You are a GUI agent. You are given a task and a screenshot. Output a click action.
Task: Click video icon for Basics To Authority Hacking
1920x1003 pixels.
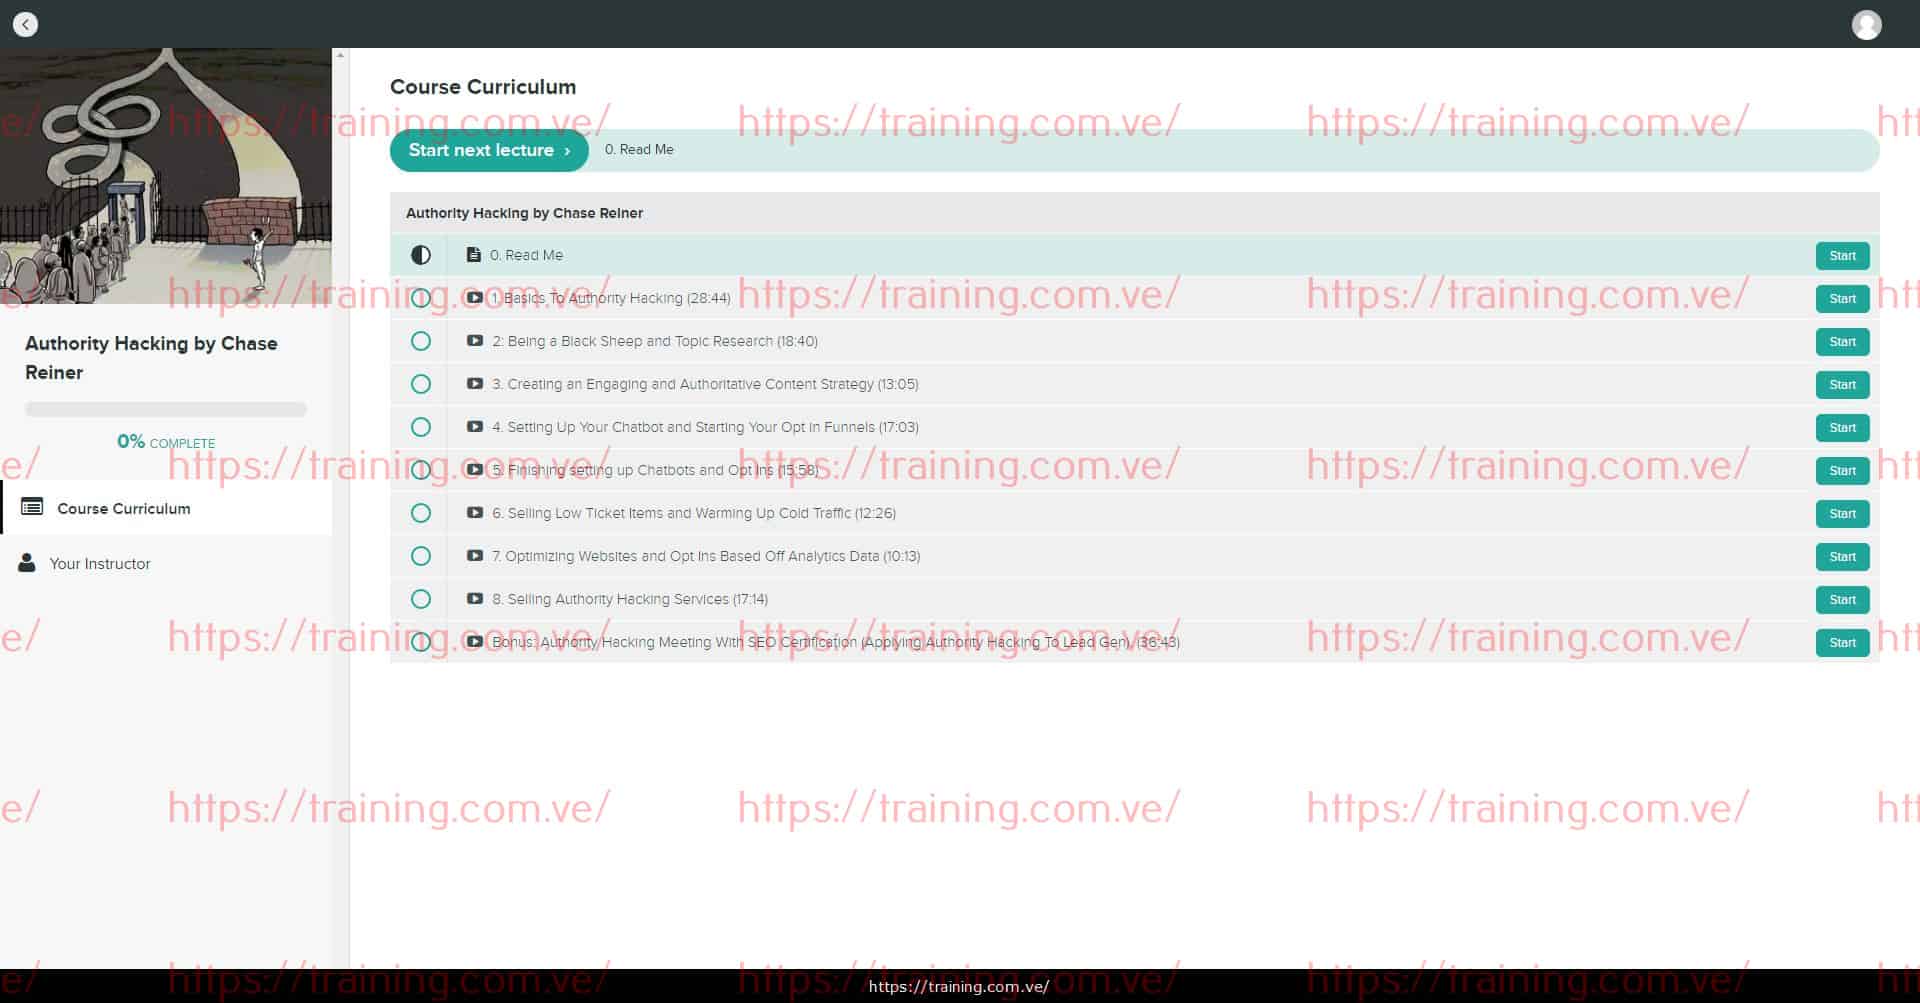pyautogui.click(x=475, y=298)
